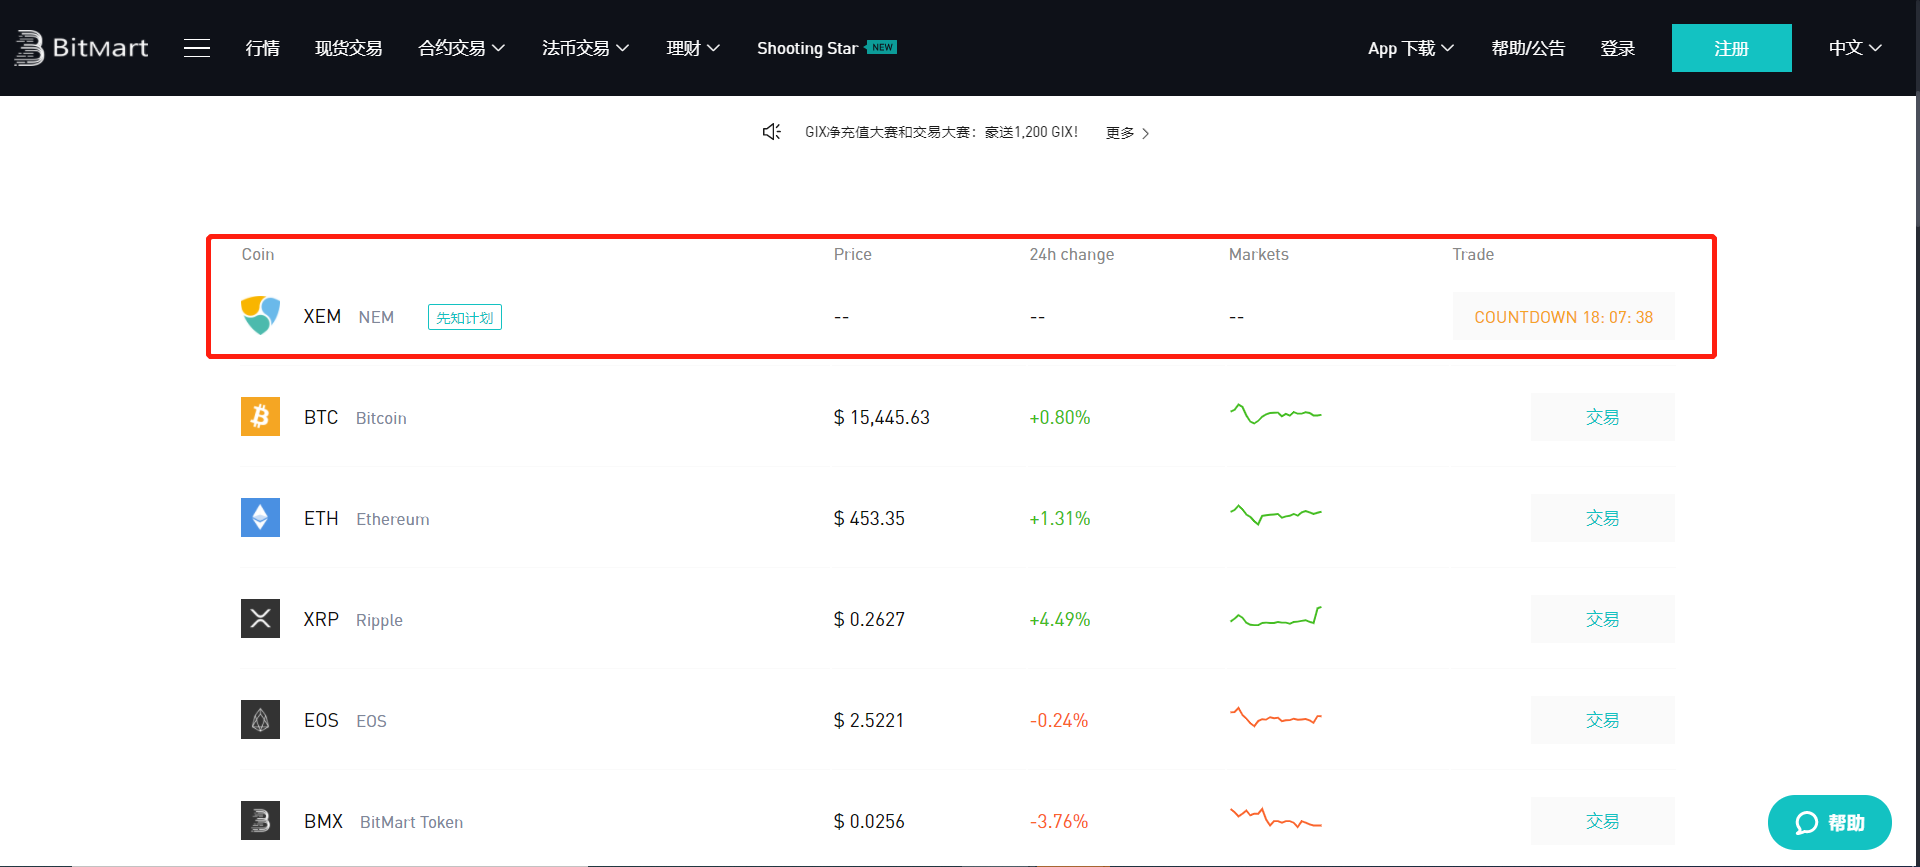Click the 24h change column header

pos(1072,254)
